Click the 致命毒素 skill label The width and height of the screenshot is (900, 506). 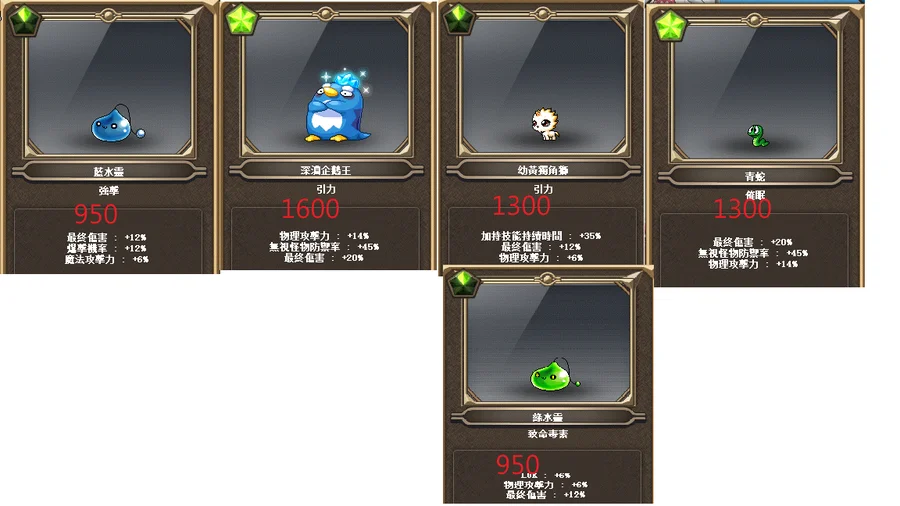tap(548, 434)
